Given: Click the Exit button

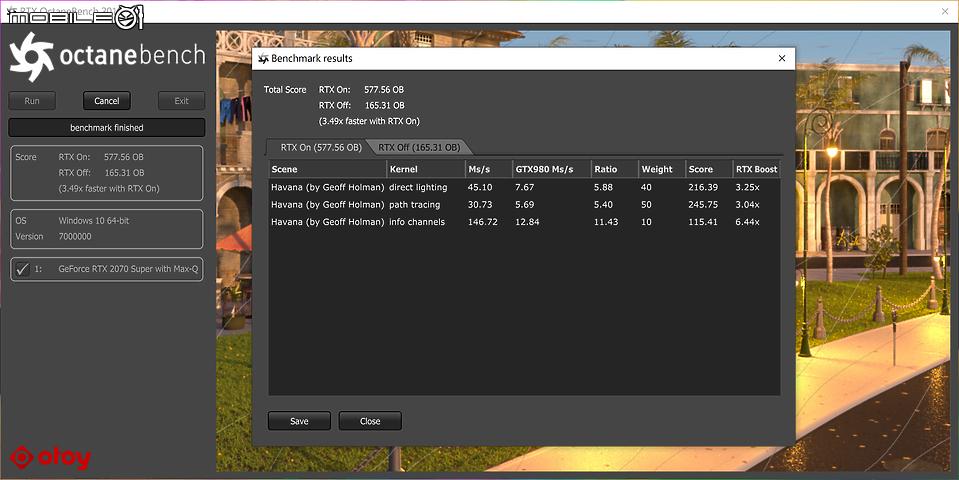Looking at the screenshot, I should [x=182, y=101].
